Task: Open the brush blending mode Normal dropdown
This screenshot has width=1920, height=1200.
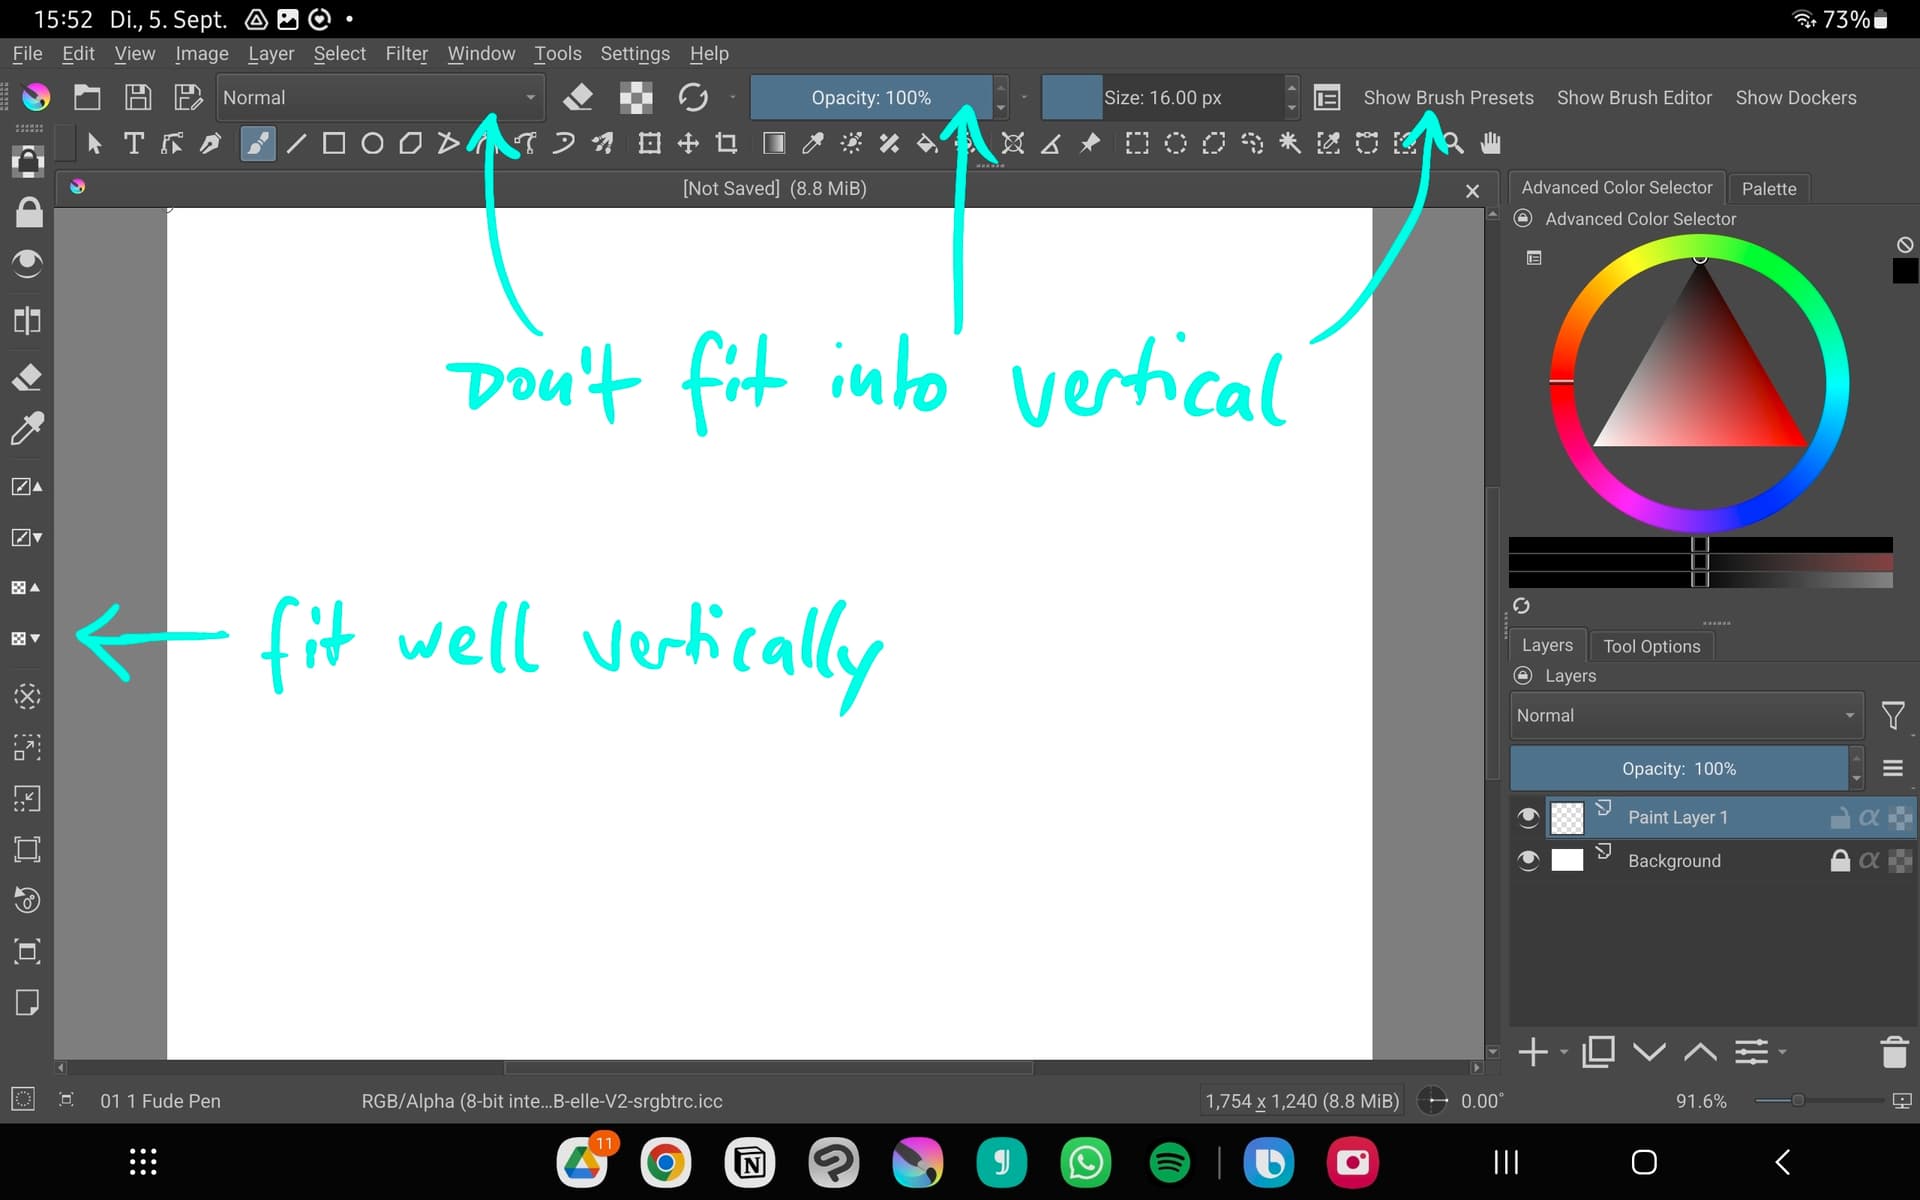Action: click(380, 97)
